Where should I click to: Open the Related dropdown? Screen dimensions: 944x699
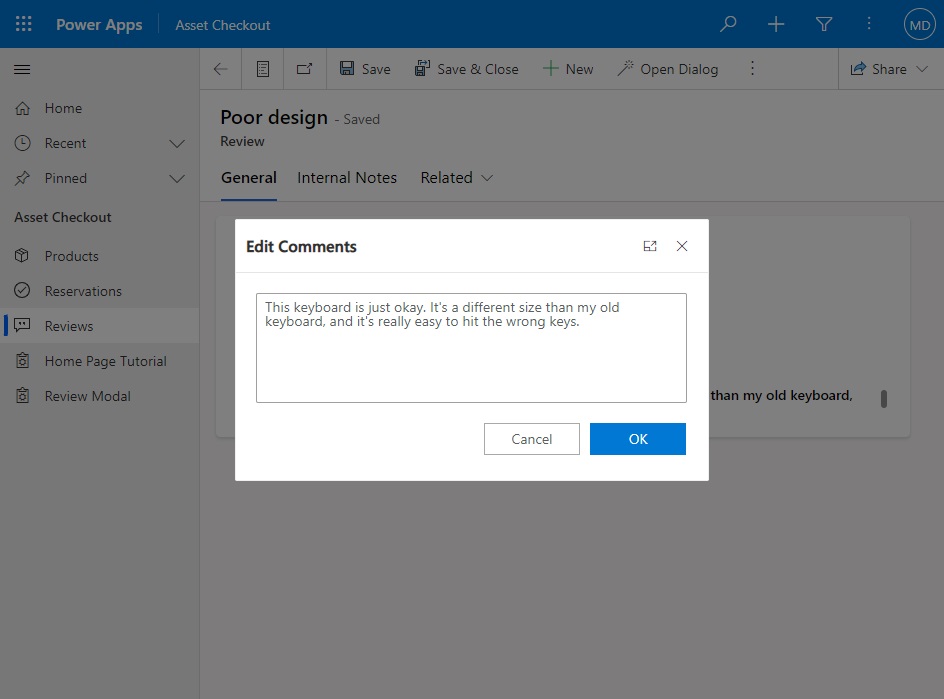[x=456, y=177]
